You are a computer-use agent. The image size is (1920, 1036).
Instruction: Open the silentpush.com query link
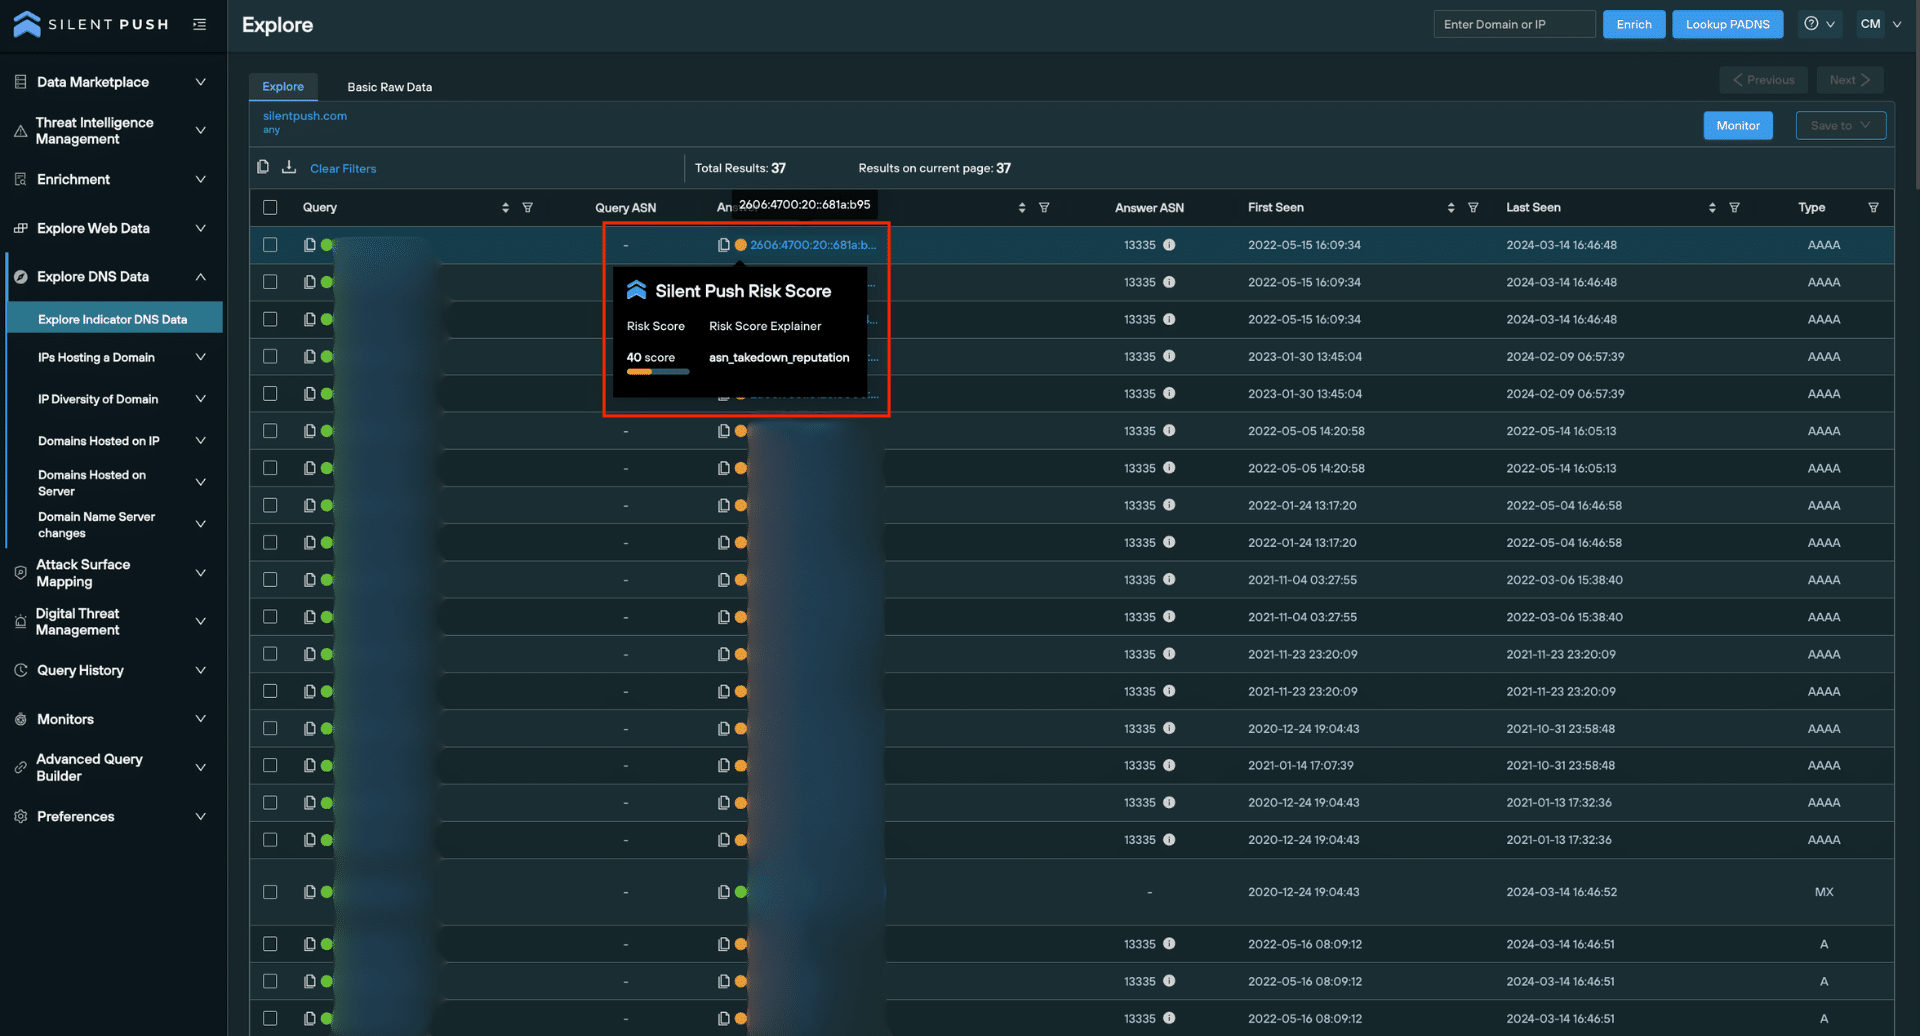pos(305,116)
